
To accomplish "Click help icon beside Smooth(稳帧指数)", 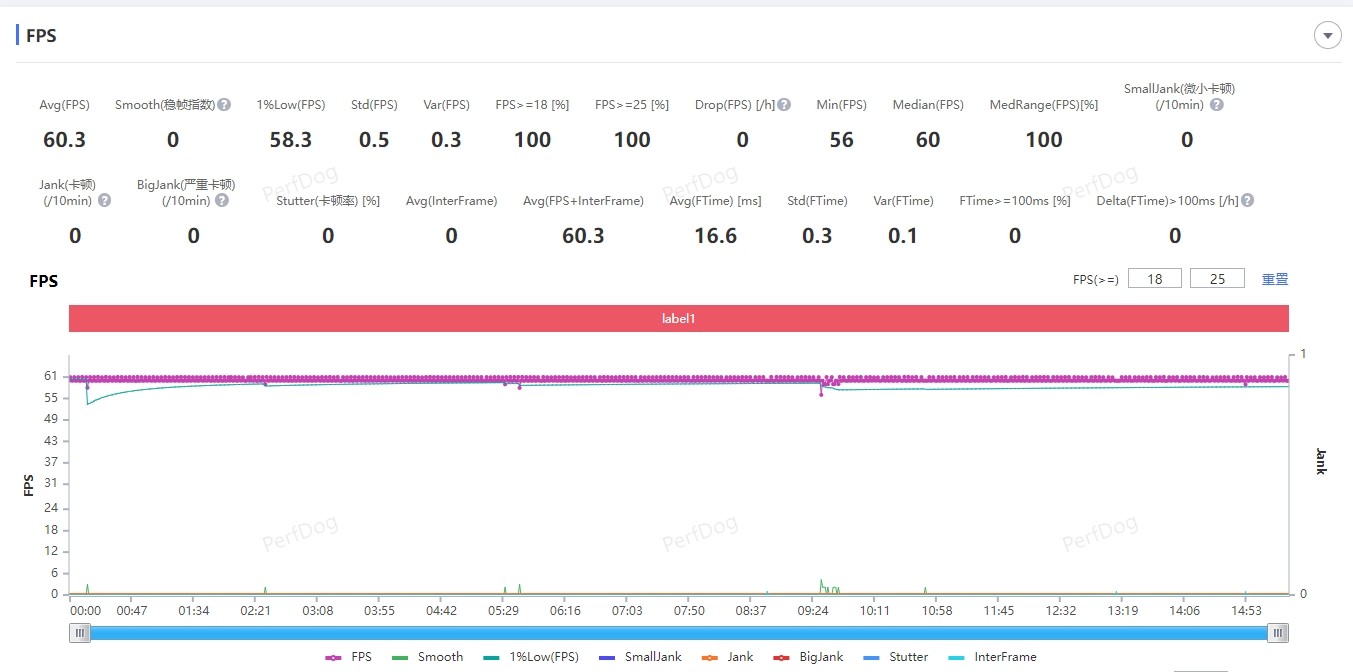I will 224,105.
